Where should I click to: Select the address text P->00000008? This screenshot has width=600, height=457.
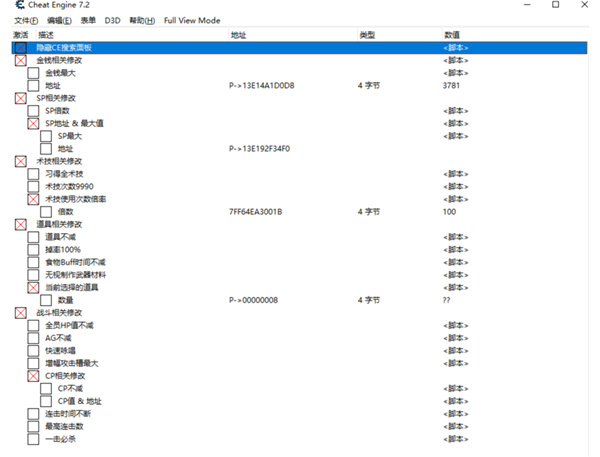(x=253, y=300)
